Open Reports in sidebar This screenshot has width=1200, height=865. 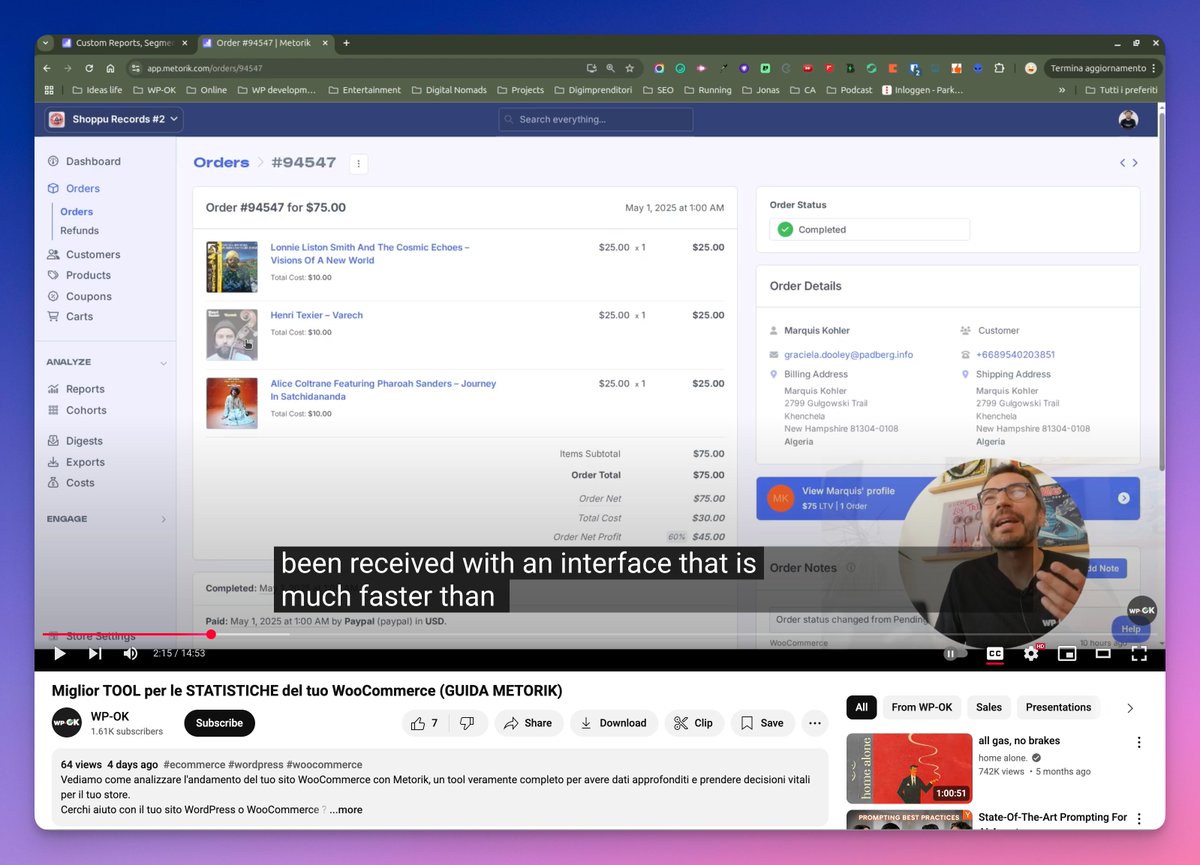pyautogui.click(x=85, y=389)
